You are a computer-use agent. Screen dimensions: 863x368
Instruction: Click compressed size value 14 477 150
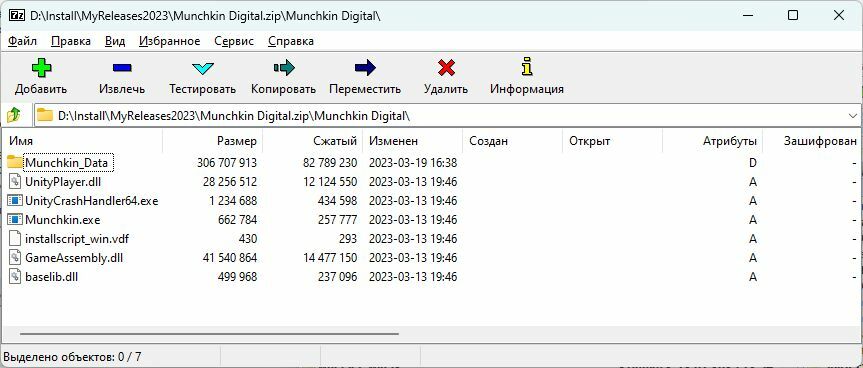[x=330, y=257]
